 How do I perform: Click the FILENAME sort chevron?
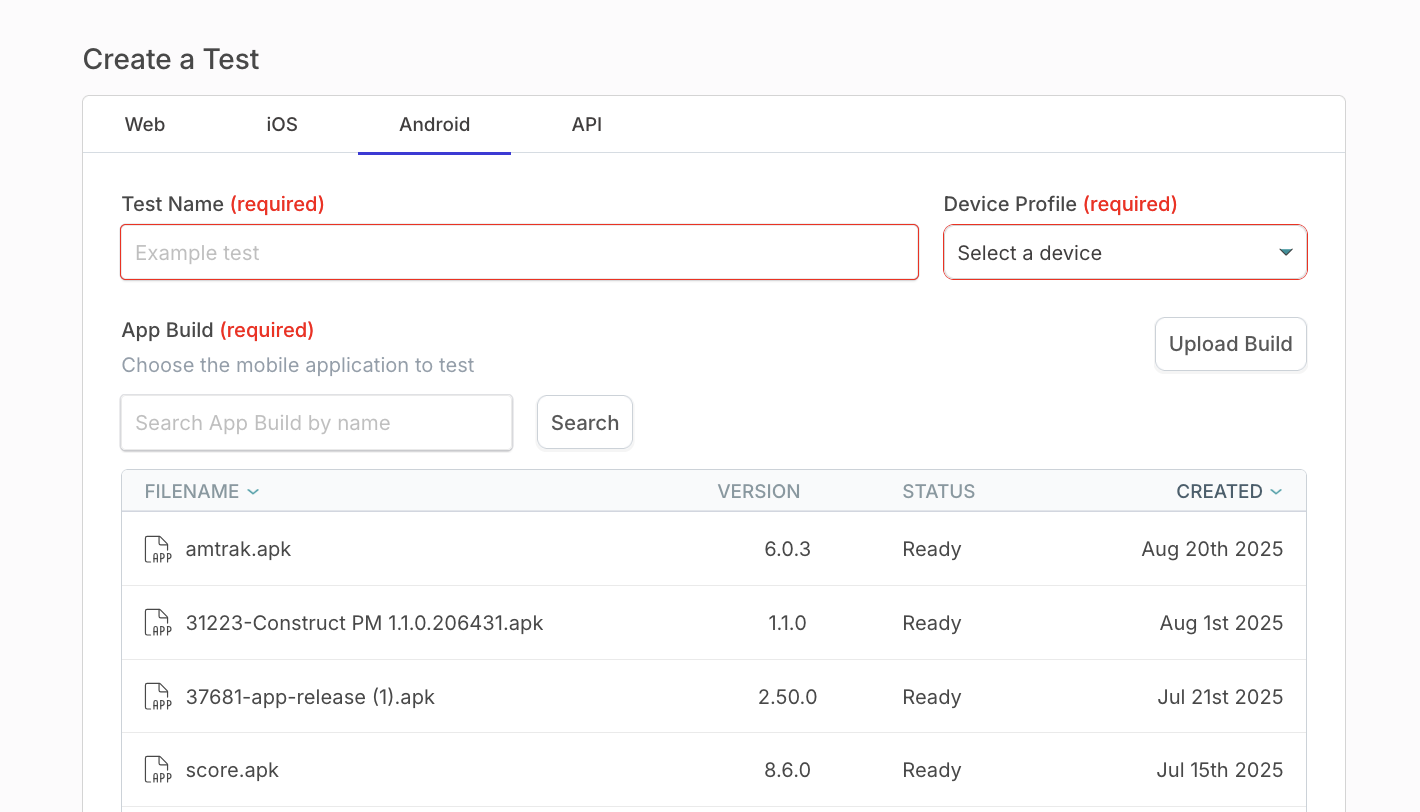click(x=252, y=491)
